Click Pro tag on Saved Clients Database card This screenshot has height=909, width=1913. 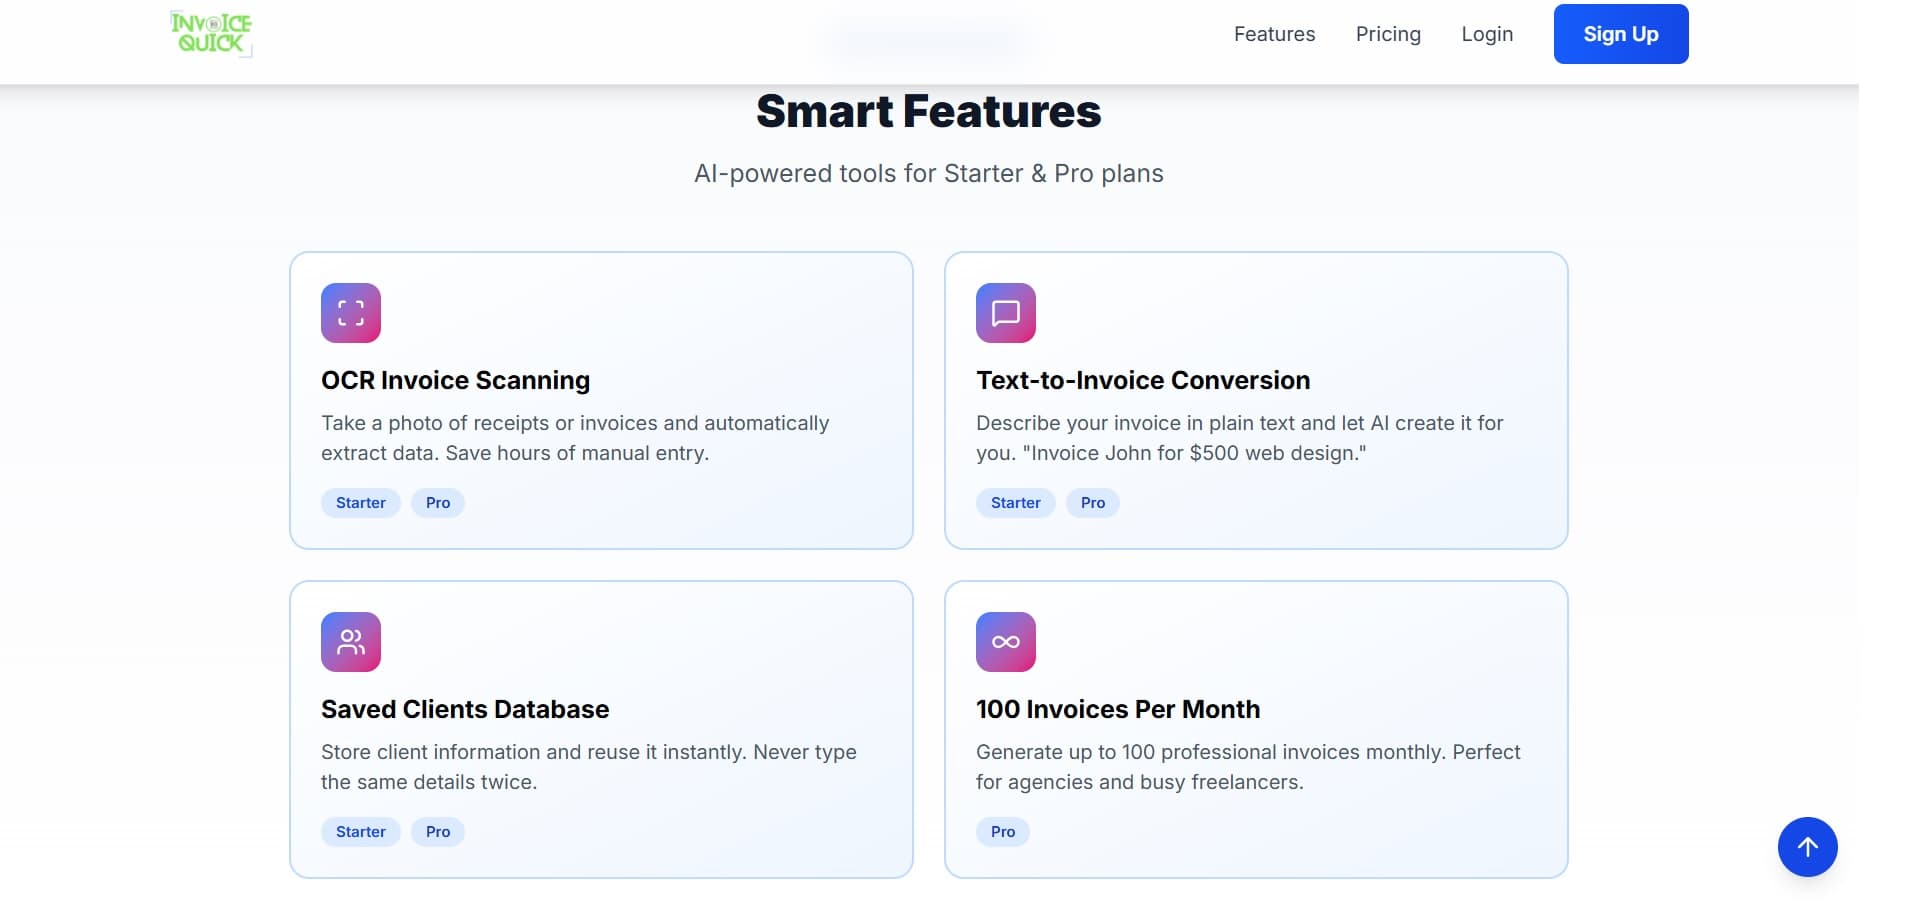[438, 832]
